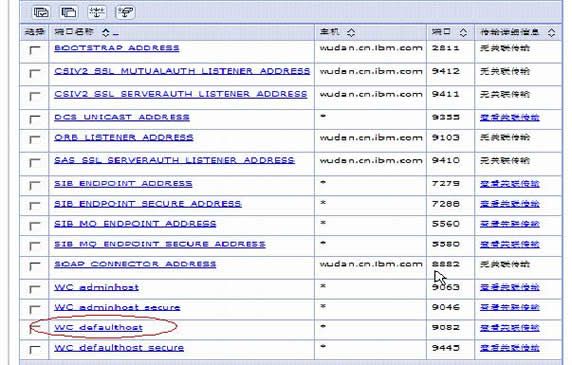Open the SOAP_CONNECTOR_ADDRESS port link
The height and width of the screenshot is (365, 572).
pos(135,264)
